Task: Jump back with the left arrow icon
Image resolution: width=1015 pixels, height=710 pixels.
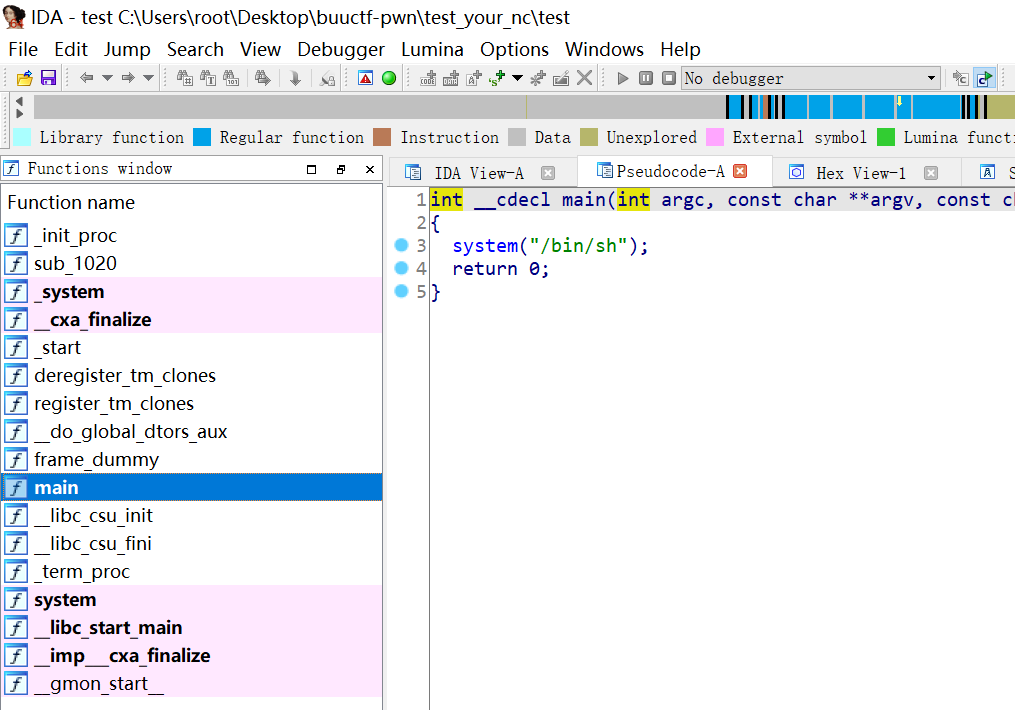Action: pyautogui.click(x=86, y=78)
